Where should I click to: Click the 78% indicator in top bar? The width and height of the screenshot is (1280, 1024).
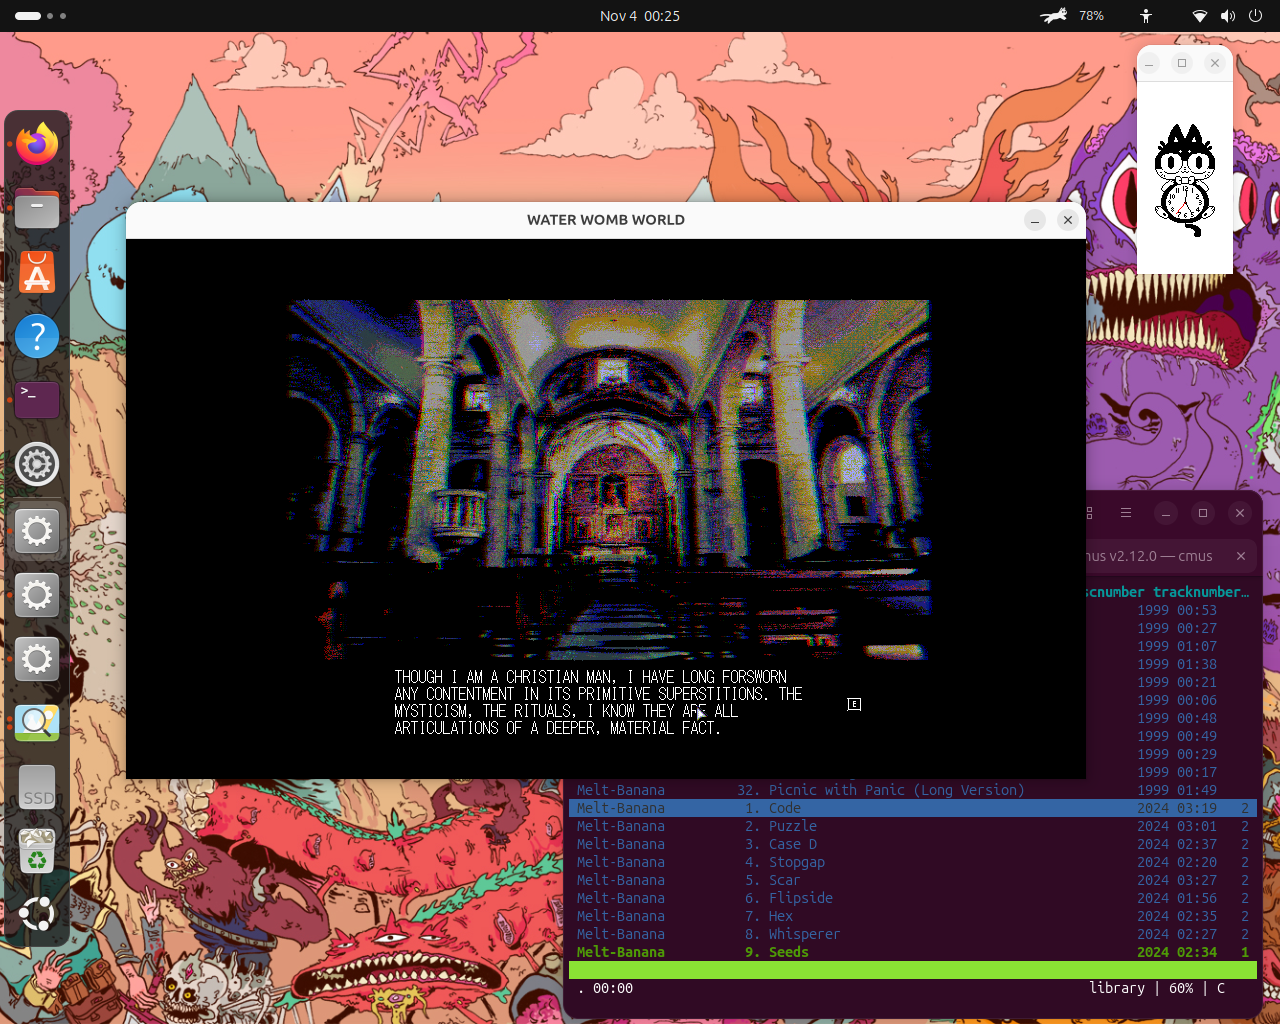[1091, 16]
